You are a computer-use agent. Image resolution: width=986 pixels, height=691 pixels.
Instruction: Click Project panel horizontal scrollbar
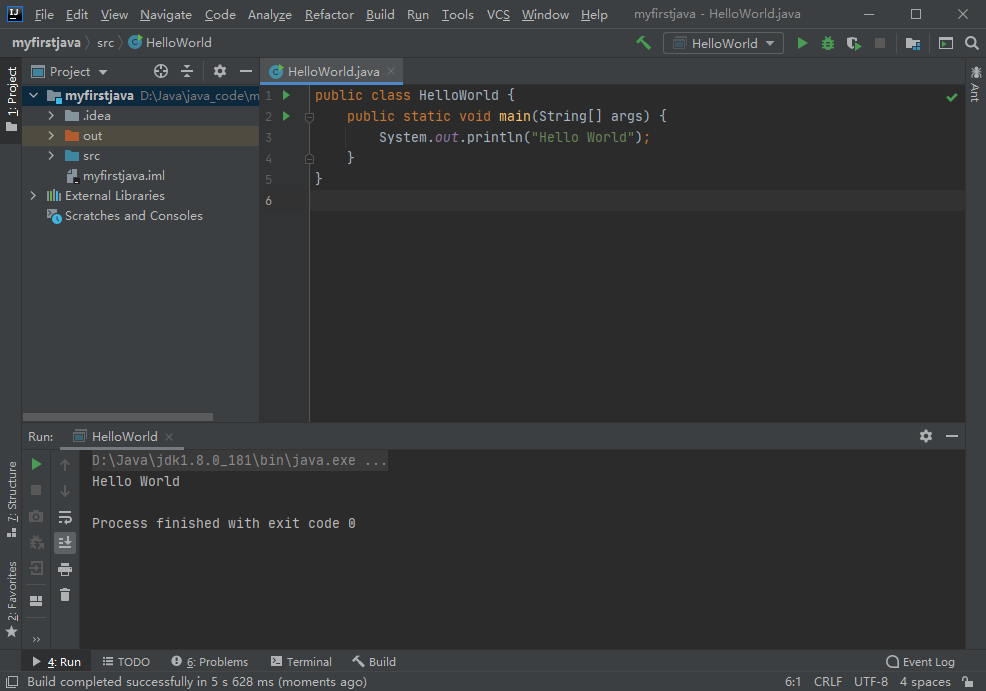118,417
